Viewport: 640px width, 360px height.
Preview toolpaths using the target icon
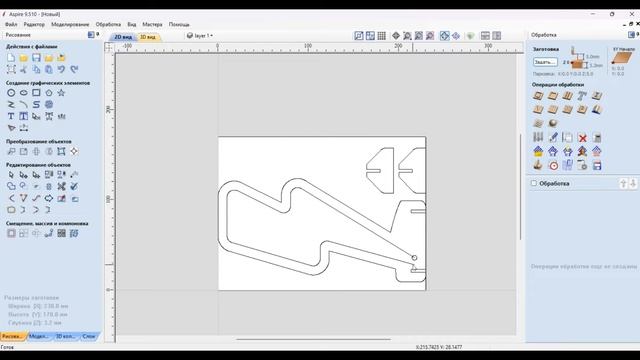(553, 166)
